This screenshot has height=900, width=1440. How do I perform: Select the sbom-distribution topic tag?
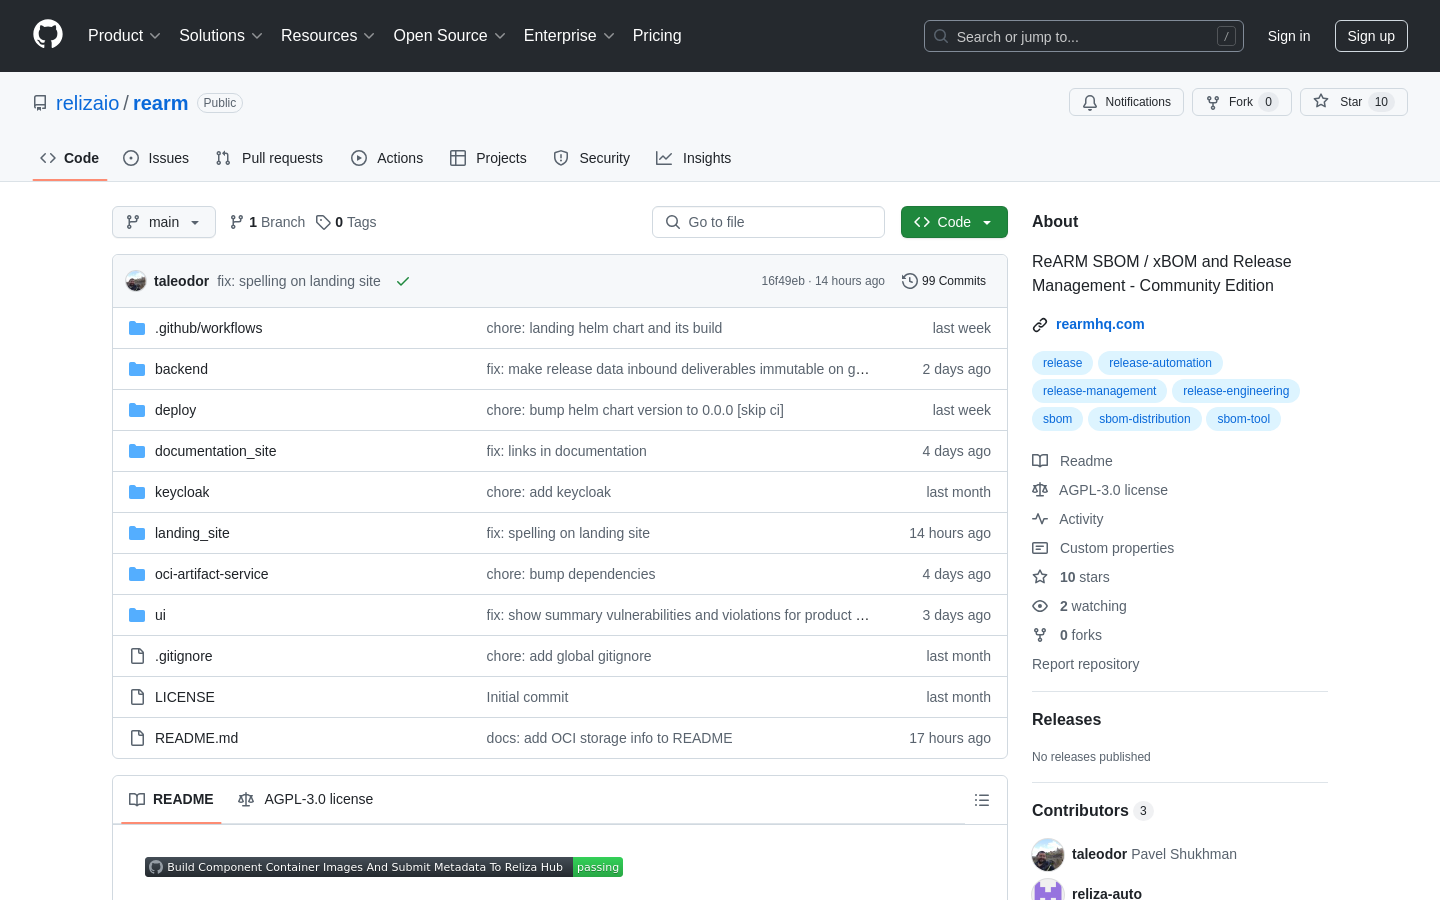point(1144,419)
